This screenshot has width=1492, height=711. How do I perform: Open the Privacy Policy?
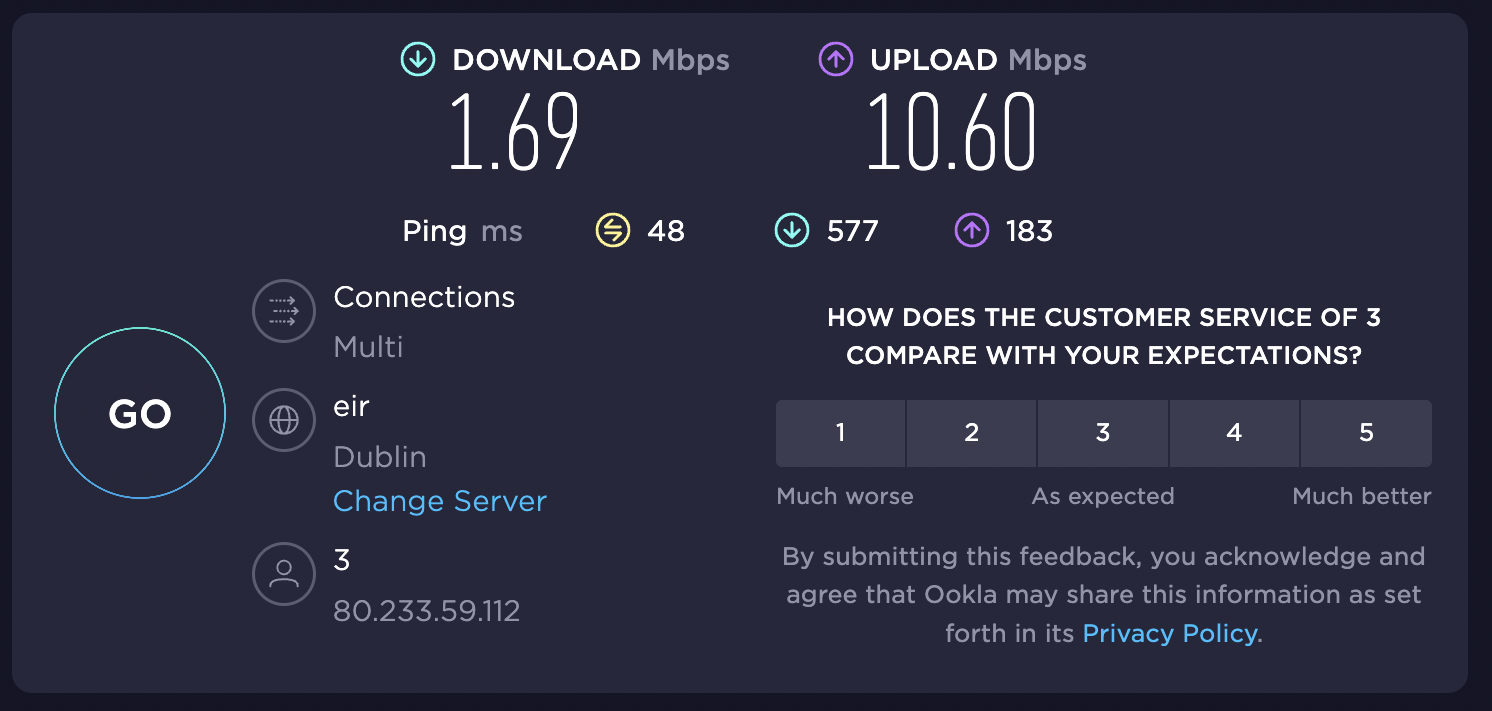click(x=1170, y=633)
